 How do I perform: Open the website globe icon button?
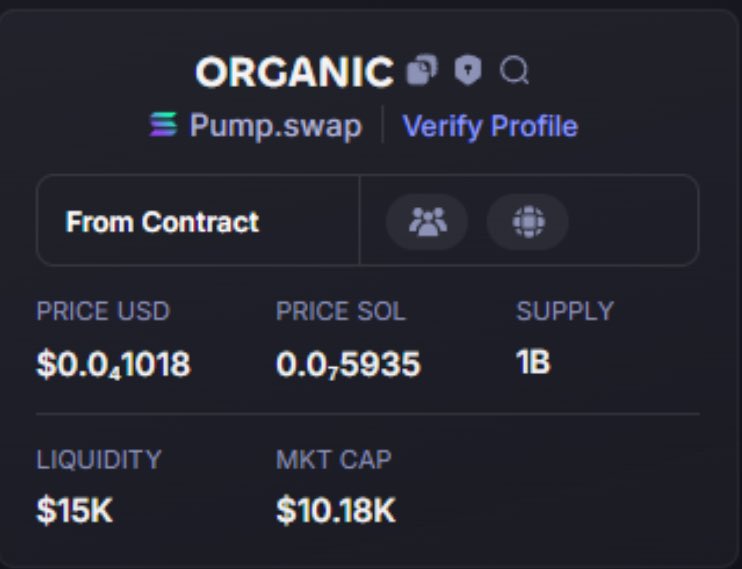[x=528, y=222]
